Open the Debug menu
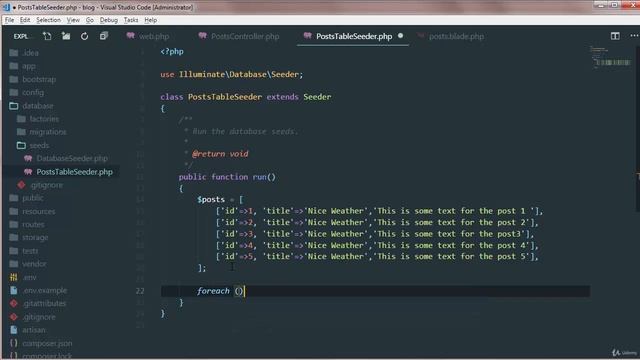The height and width of the screenshot is (360, 640). (109, 20)
